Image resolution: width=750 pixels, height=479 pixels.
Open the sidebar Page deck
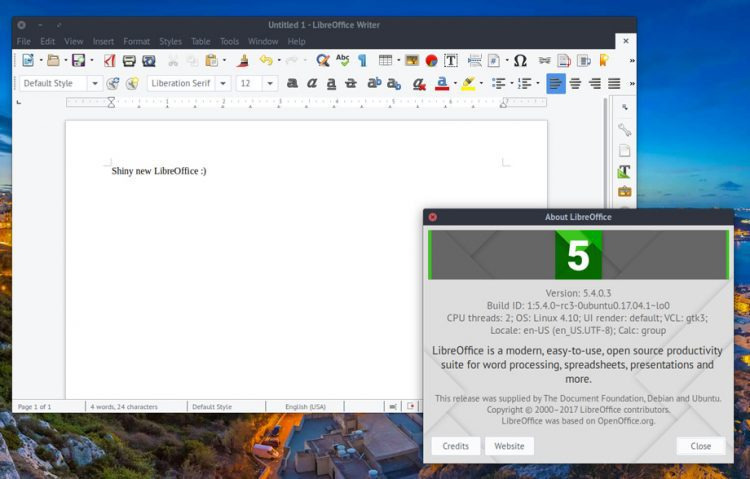[624, 151]
